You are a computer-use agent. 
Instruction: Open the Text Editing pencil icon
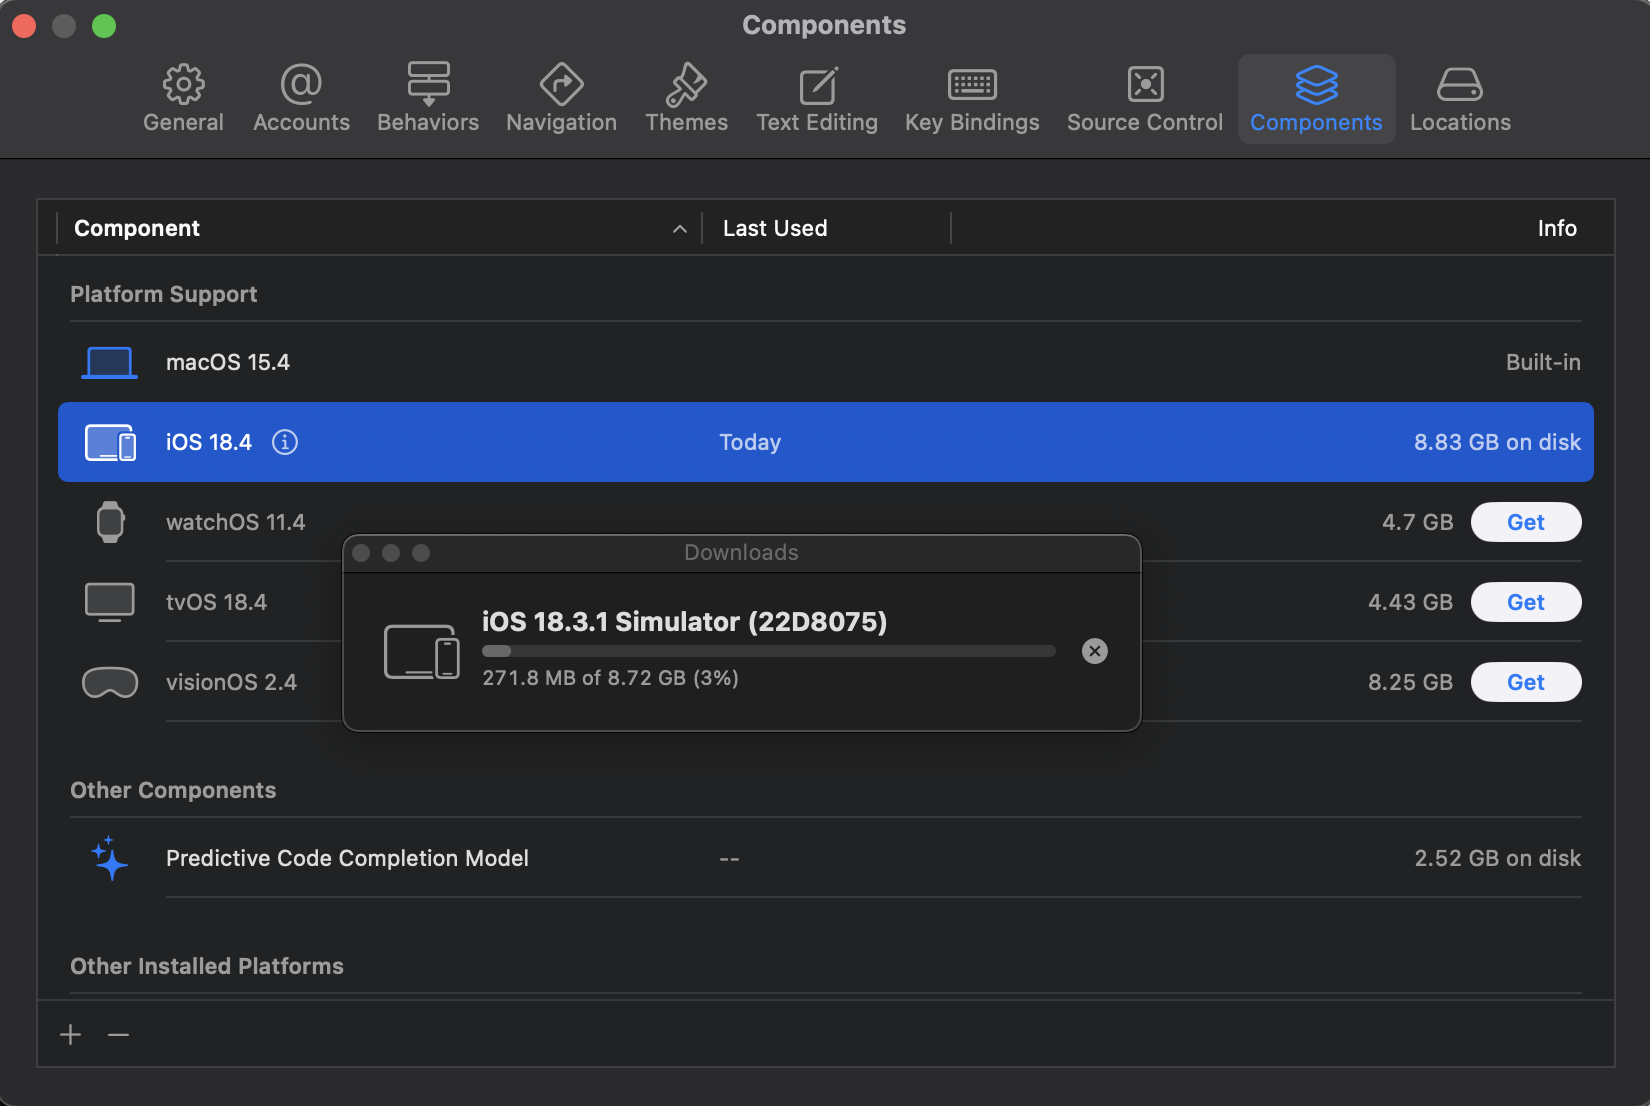pos(817,85)
